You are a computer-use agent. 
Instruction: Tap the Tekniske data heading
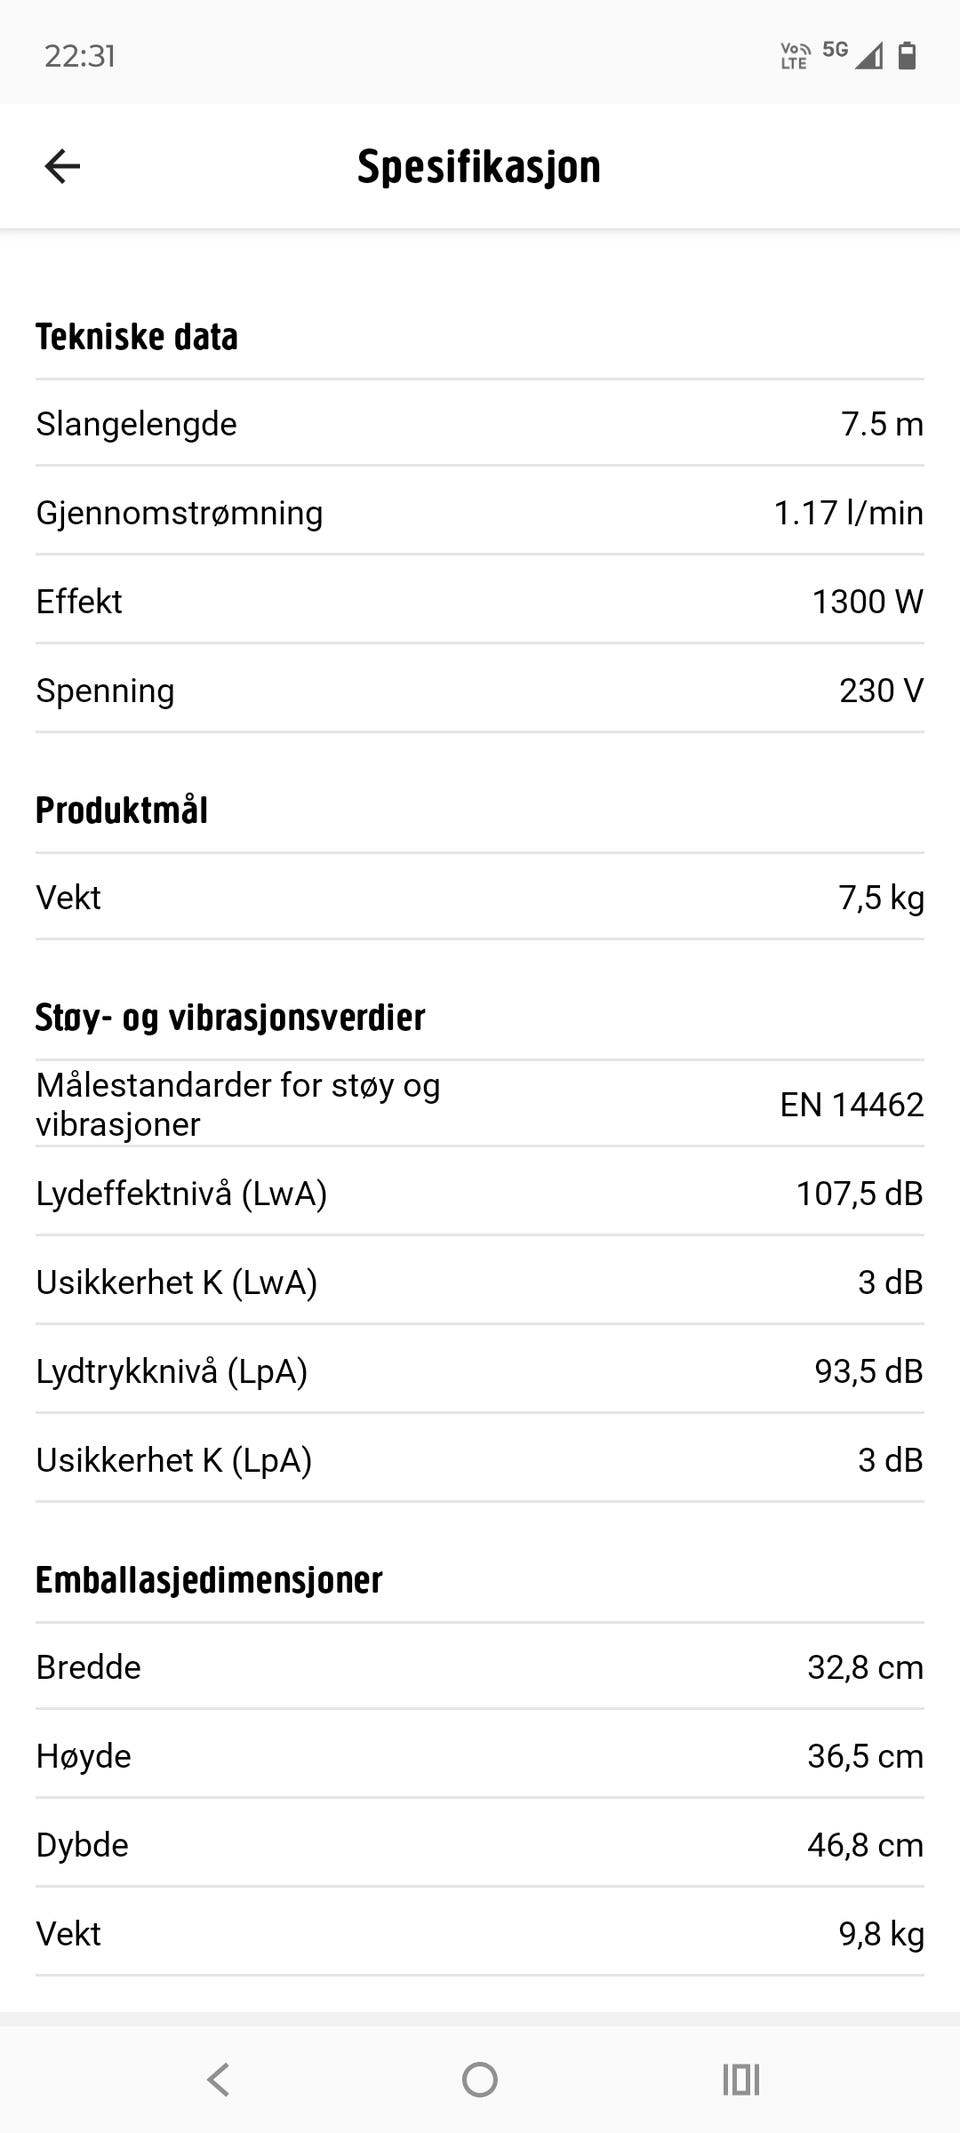[x=137, y=337]
